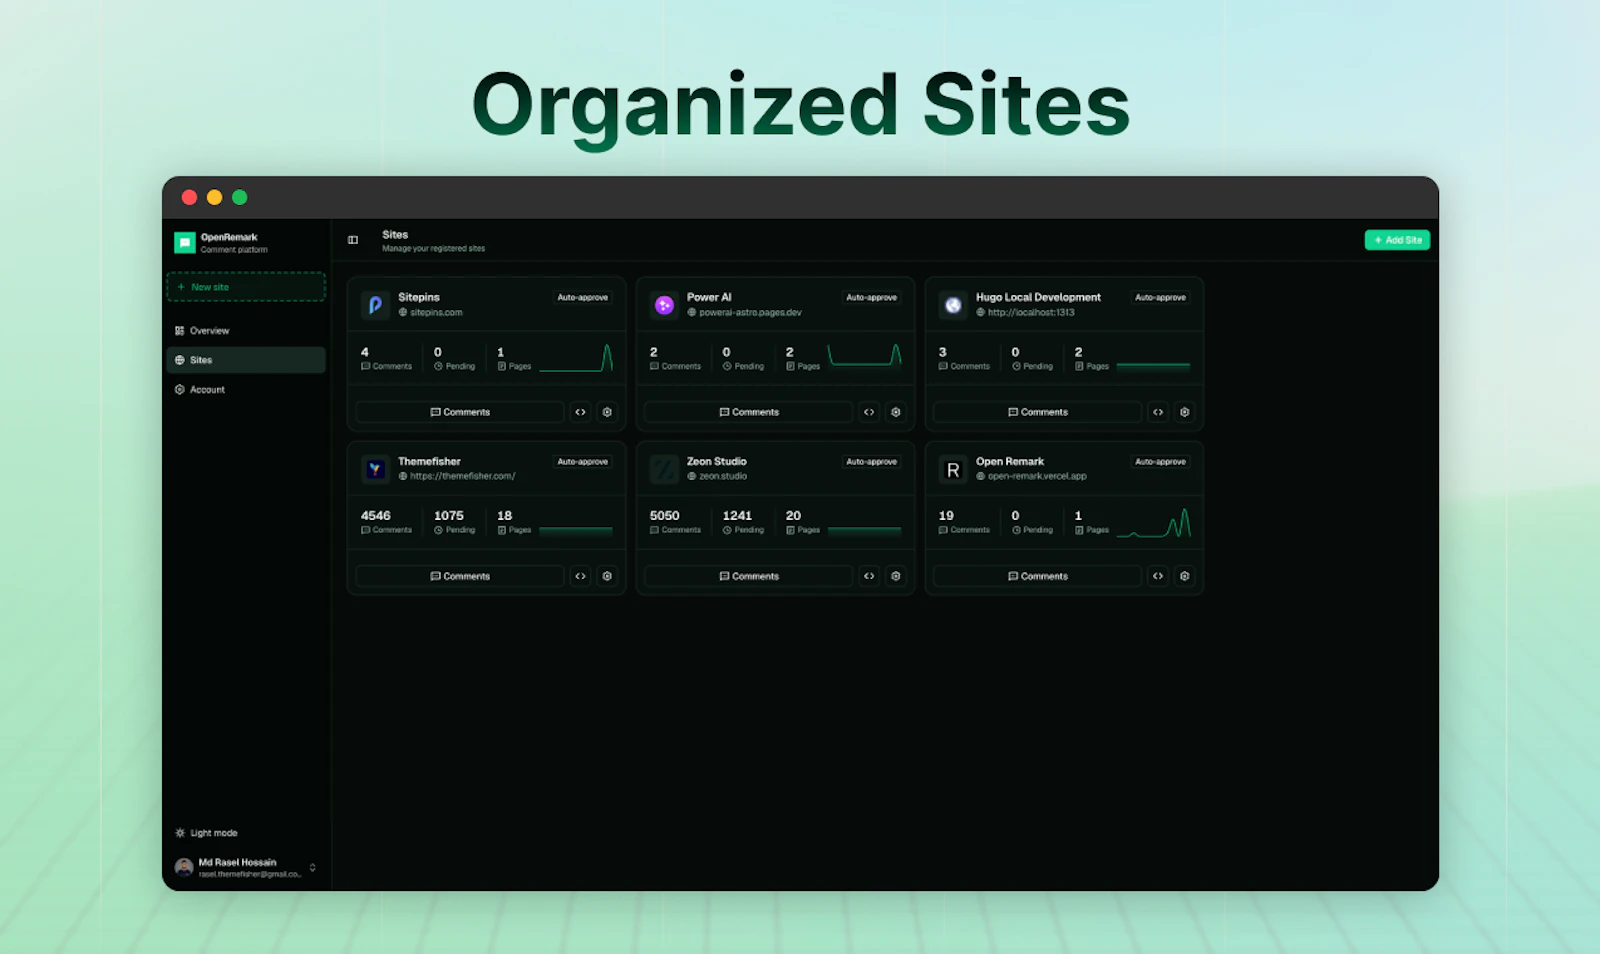Click the 4546 comments count

[x=376, y=516]
